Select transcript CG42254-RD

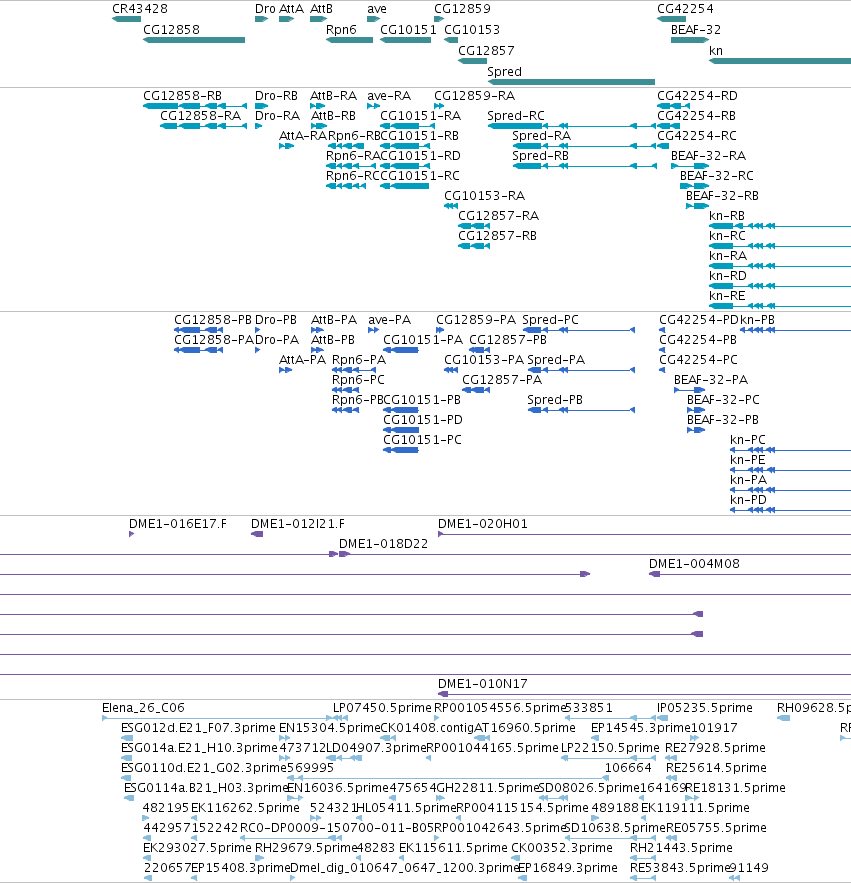[697, 96]
